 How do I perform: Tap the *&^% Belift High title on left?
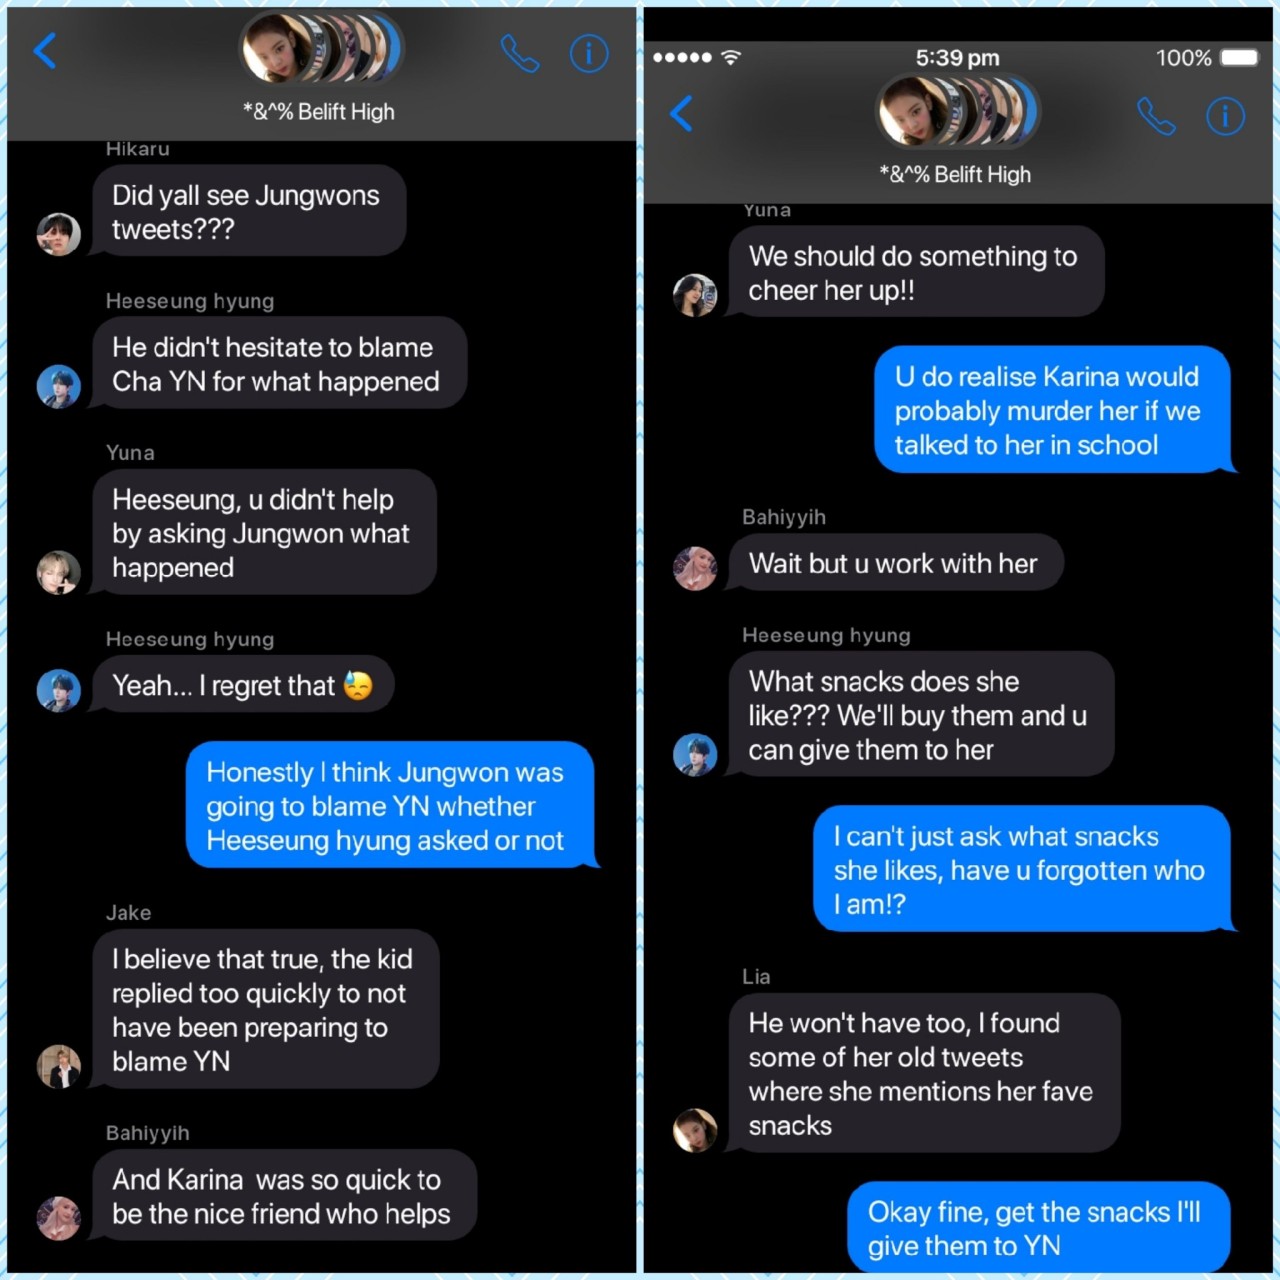[319, 111]
